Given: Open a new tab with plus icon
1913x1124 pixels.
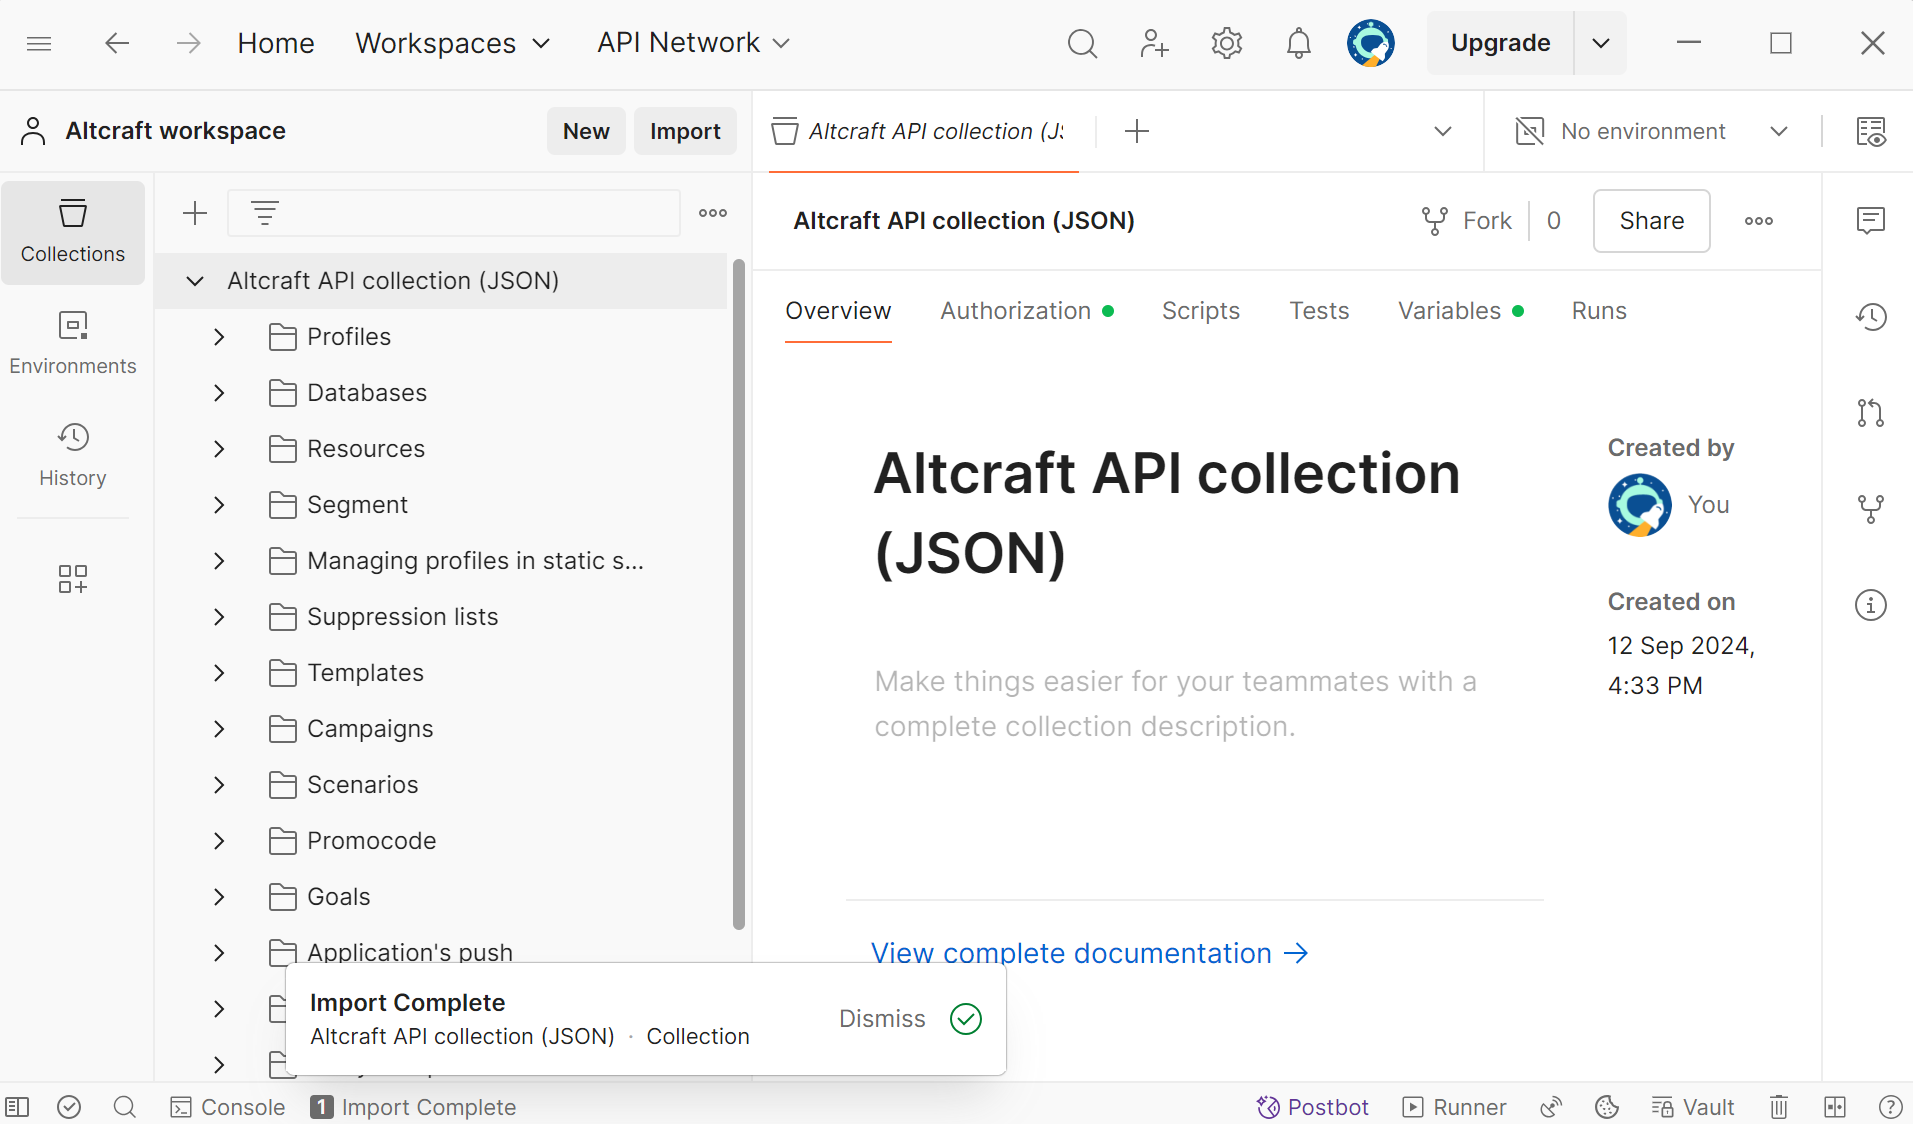Looking at the screenshot, I should click(x=1137, y=131).
